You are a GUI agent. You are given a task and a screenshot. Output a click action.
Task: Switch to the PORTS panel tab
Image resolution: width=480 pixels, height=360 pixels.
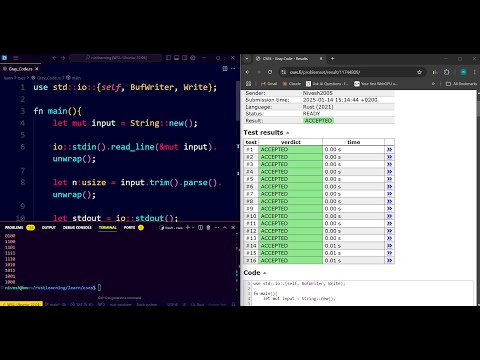tap(133, 228)
